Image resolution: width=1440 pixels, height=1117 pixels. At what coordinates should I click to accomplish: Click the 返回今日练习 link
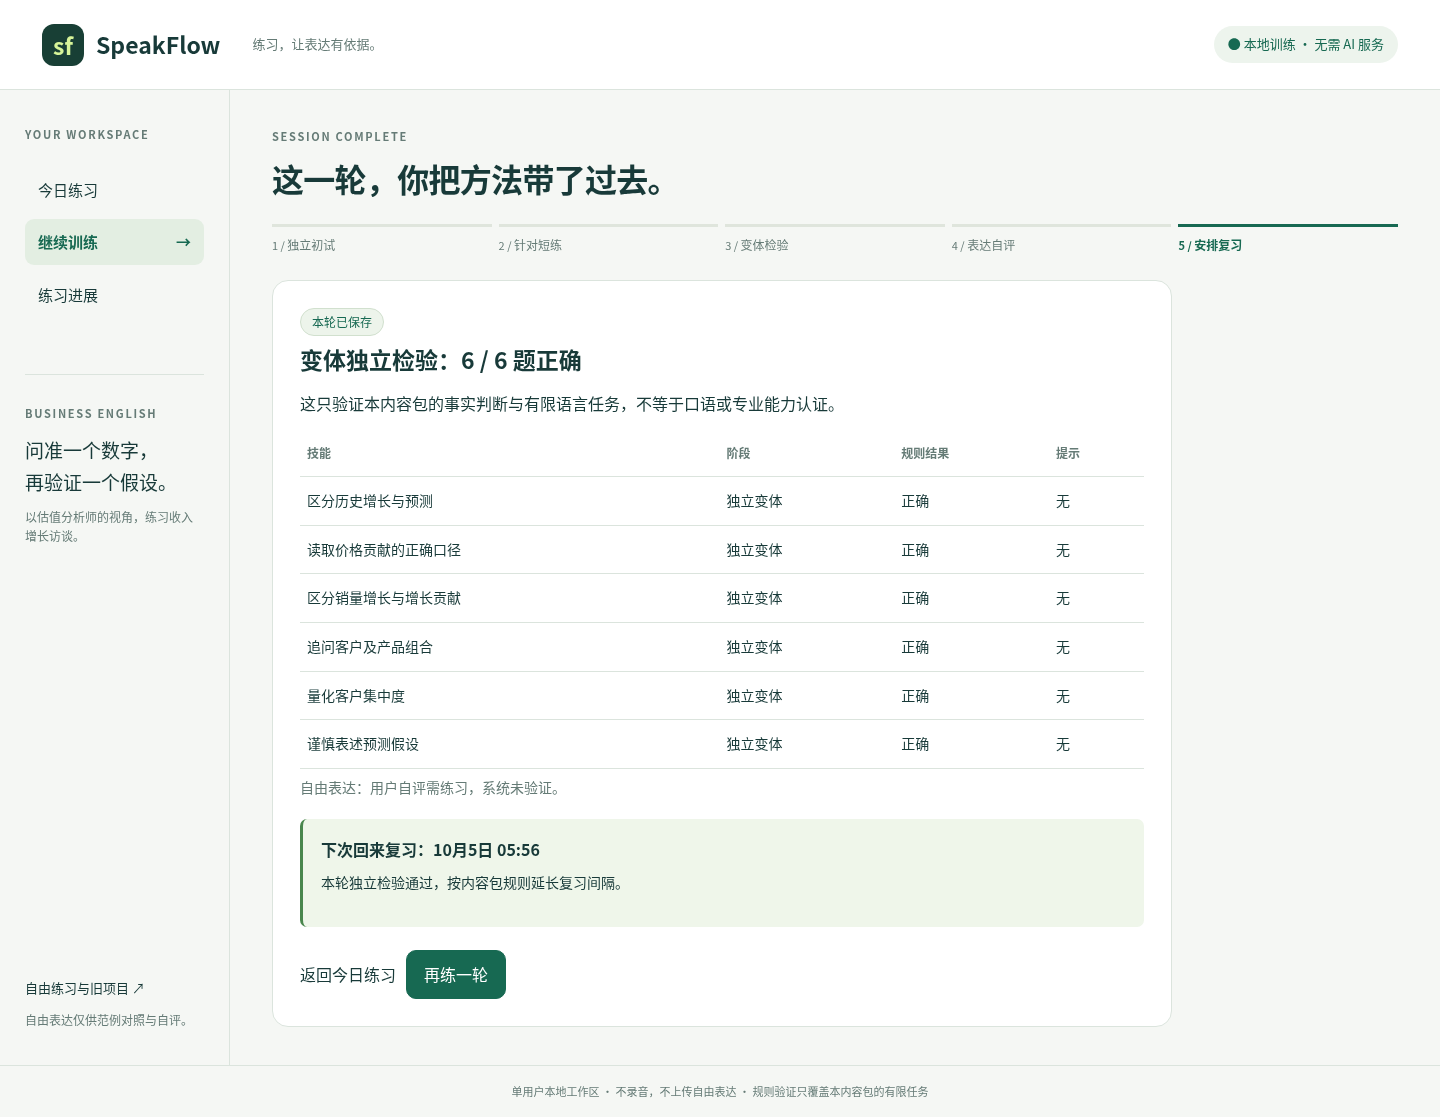coord(348,975)
